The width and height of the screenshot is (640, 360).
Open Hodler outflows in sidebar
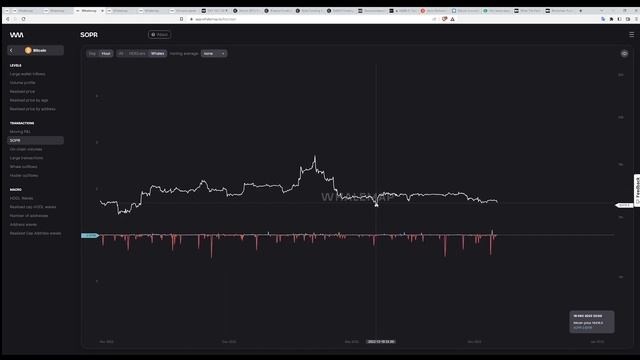(x=24, y=176)
